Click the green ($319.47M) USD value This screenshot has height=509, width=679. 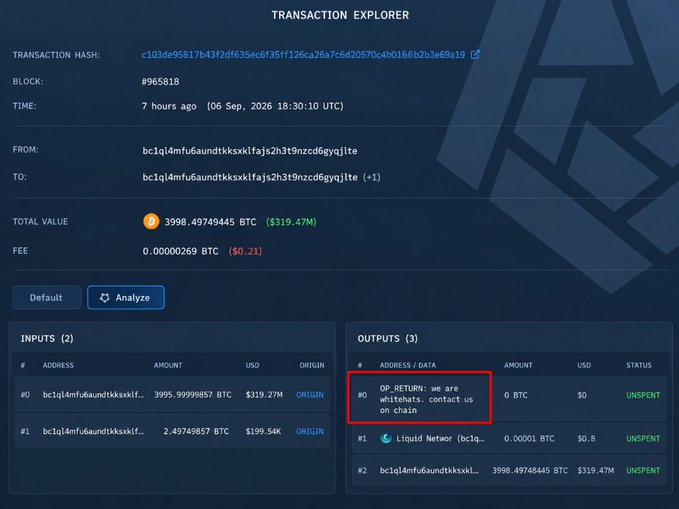291,222
